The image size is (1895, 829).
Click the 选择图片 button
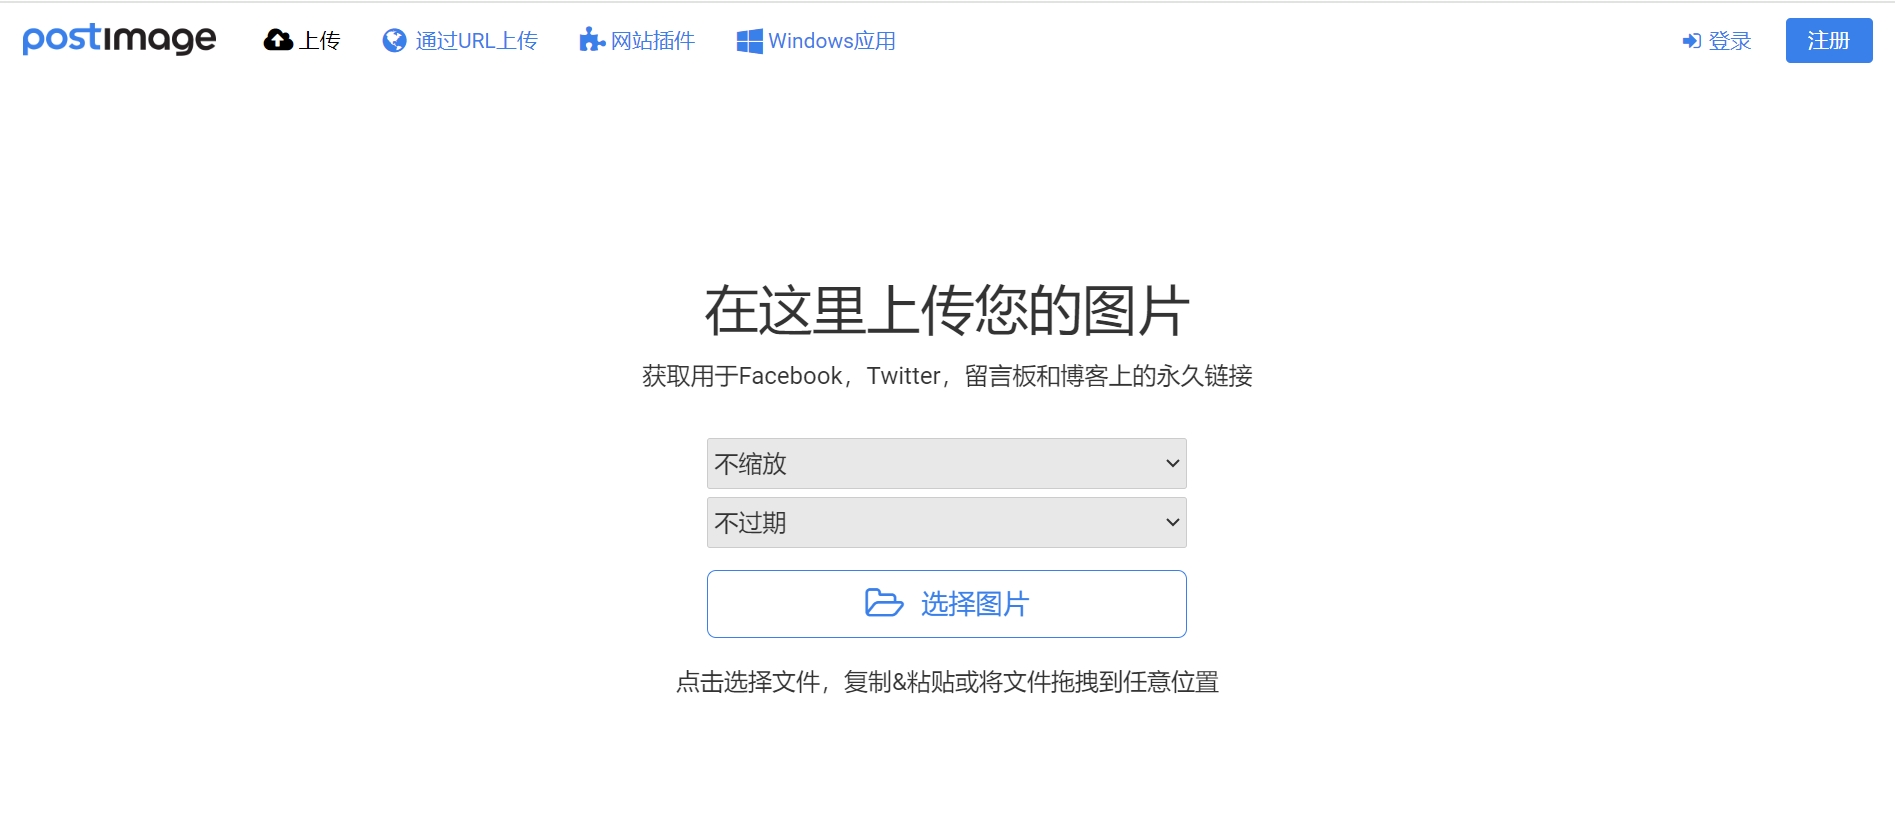[946, 604]
